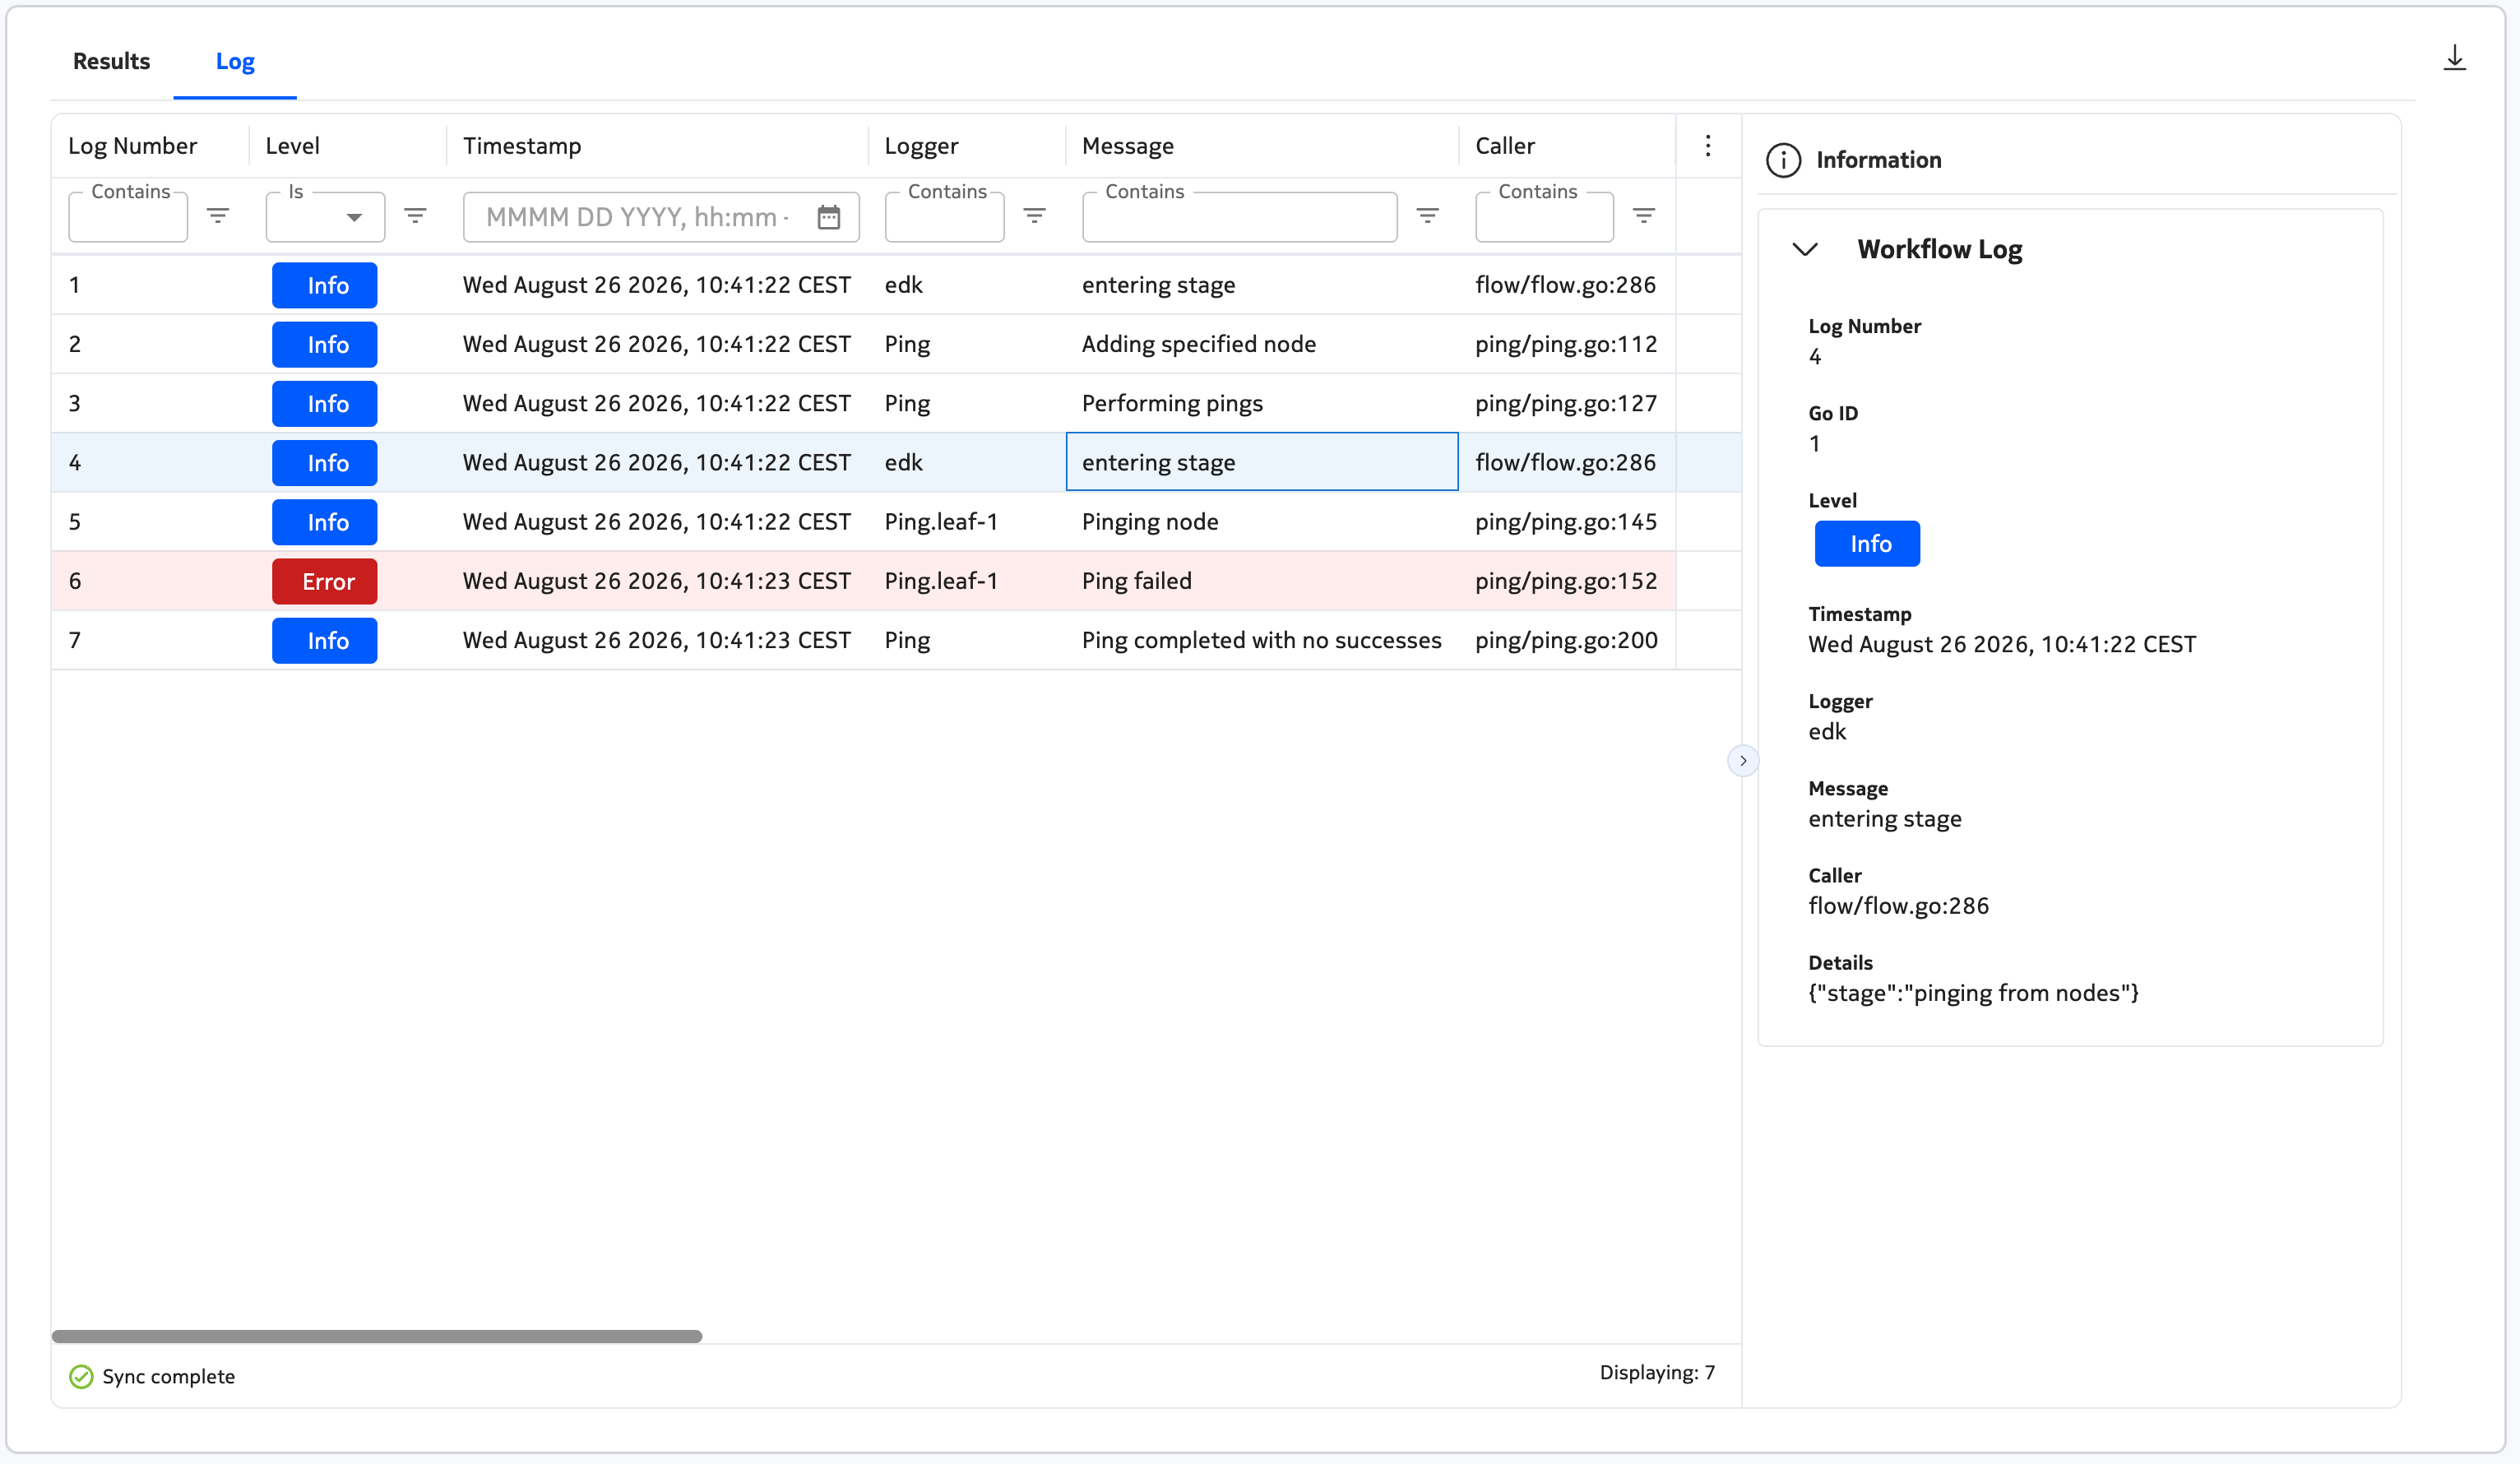Click caller cell 'ping/ping.go:145'

pyautogui.click(x=1566, y=522)
